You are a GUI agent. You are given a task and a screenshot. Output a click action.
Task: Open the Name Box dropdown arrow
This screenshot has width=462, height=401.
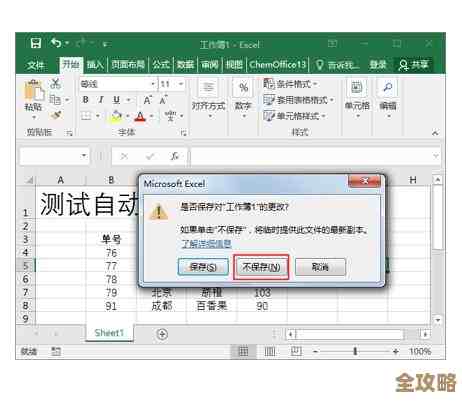click(84, 156)
